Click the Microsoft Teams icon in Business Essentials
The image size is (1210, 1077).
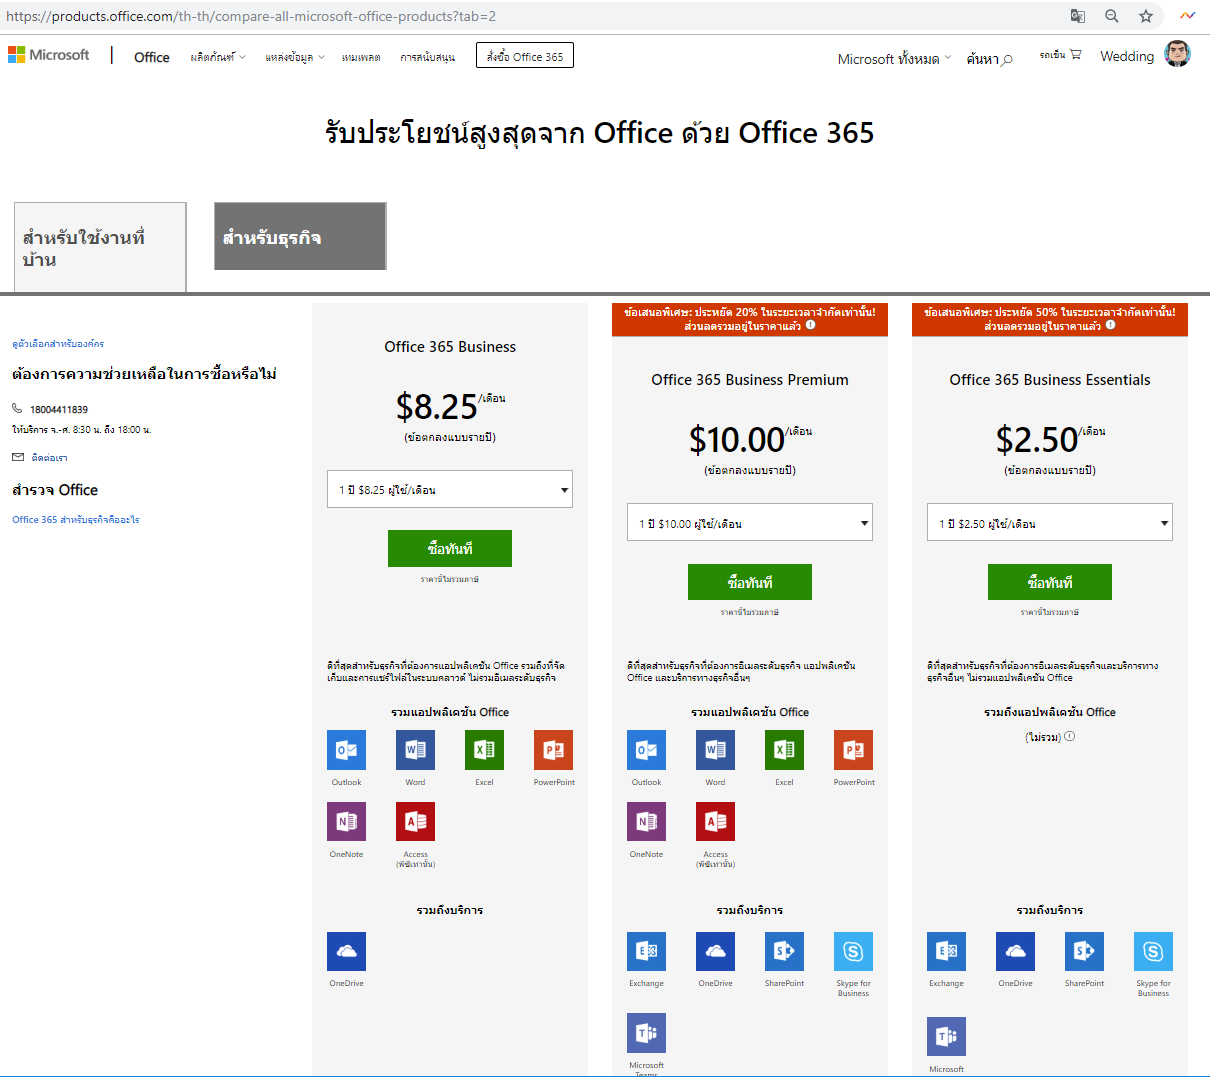click(x=946, y=1037)
